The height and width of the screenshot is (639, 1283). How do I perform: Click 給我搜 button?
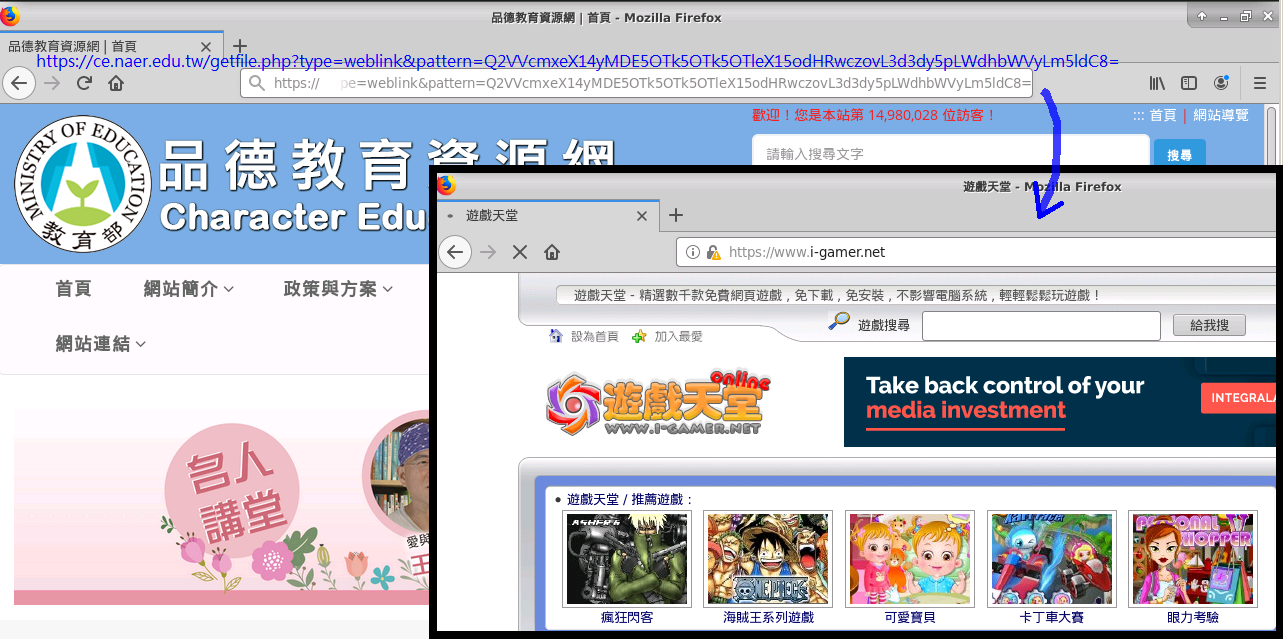pyautogui.click(x=1209, y=325)
